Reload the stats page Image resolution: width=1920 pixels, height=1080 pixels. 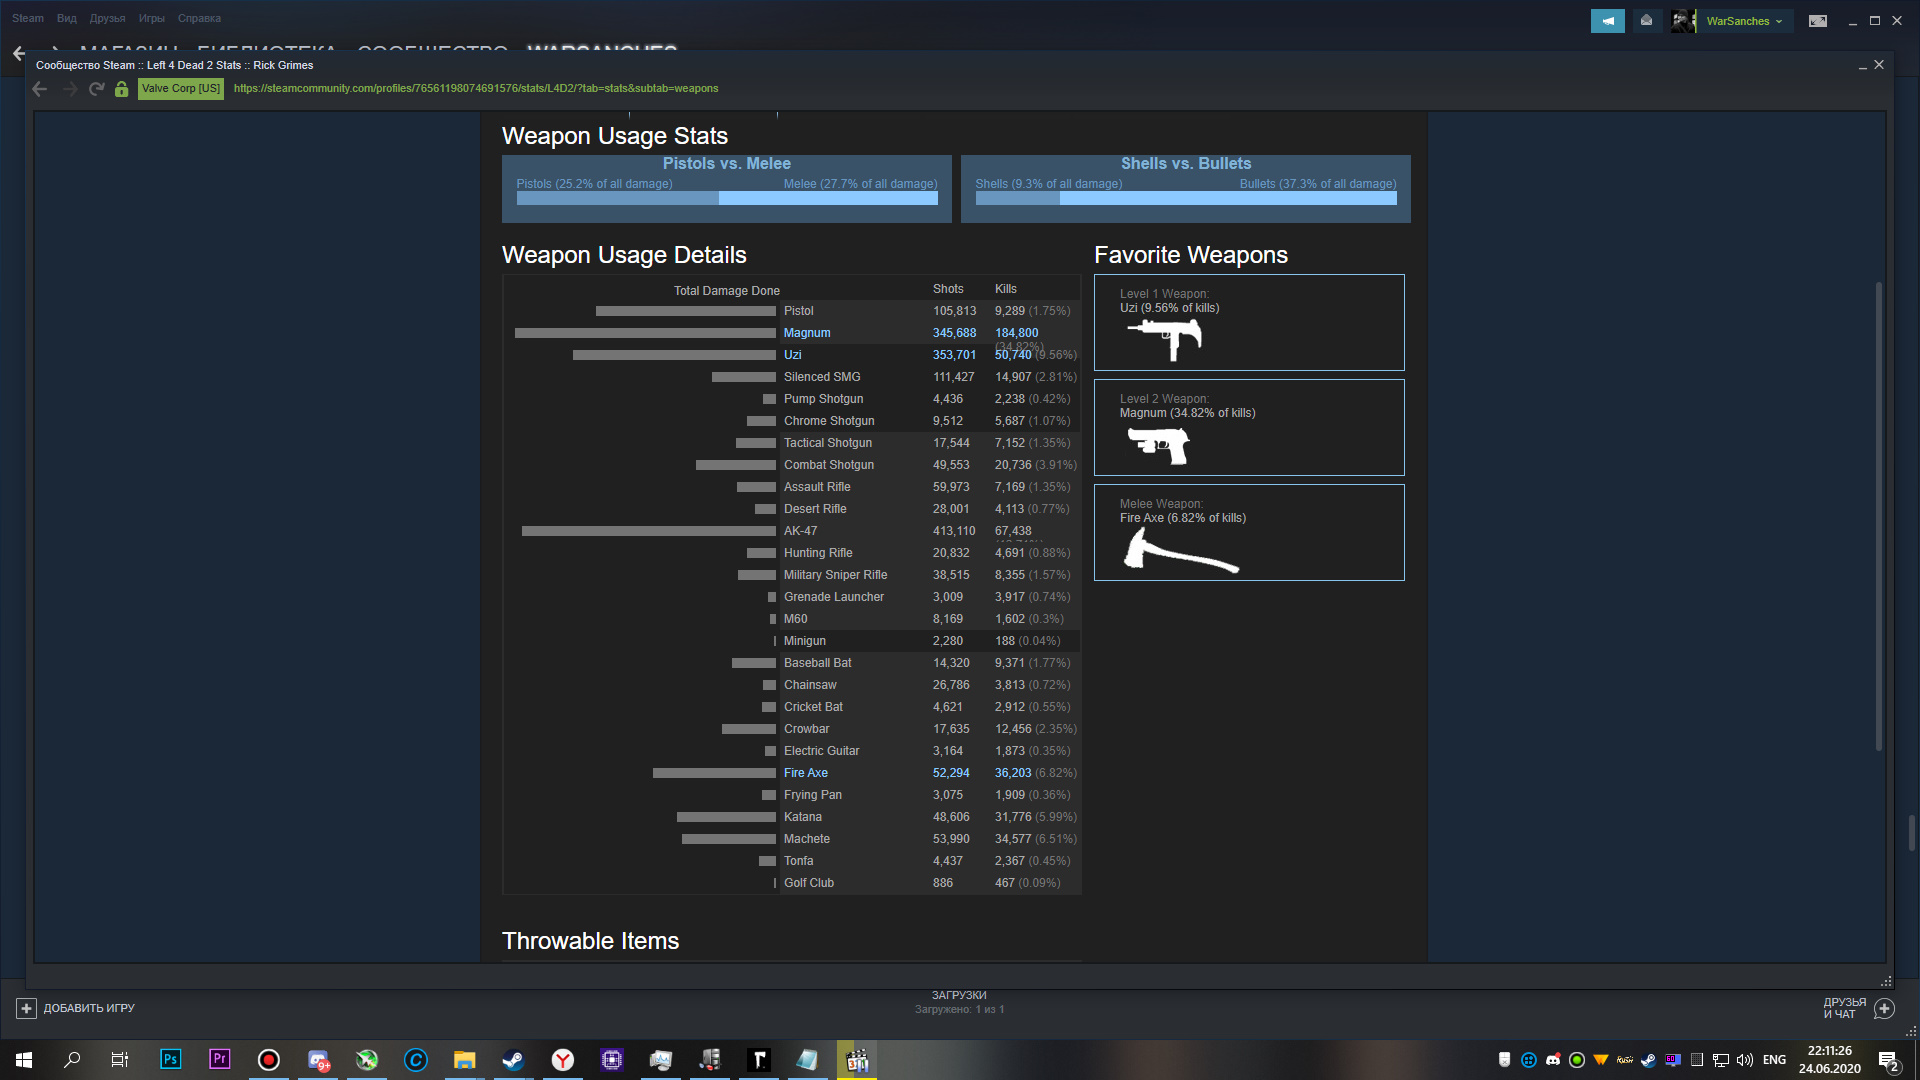[96, 89]
